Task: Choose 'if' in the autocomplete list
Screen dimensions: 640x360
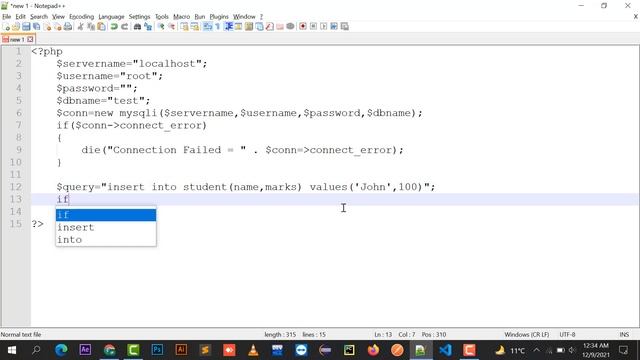Action: coord(106,215)
